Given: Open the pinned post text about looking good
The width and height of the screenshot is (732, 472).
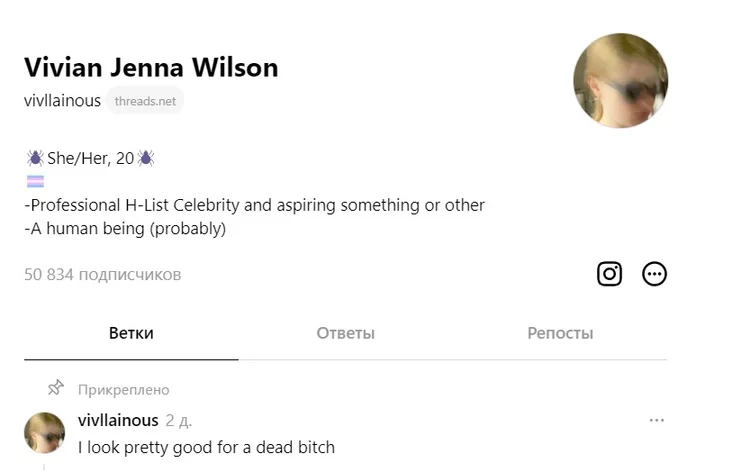Looking at the screenshot, I should (x=206, y=447).
